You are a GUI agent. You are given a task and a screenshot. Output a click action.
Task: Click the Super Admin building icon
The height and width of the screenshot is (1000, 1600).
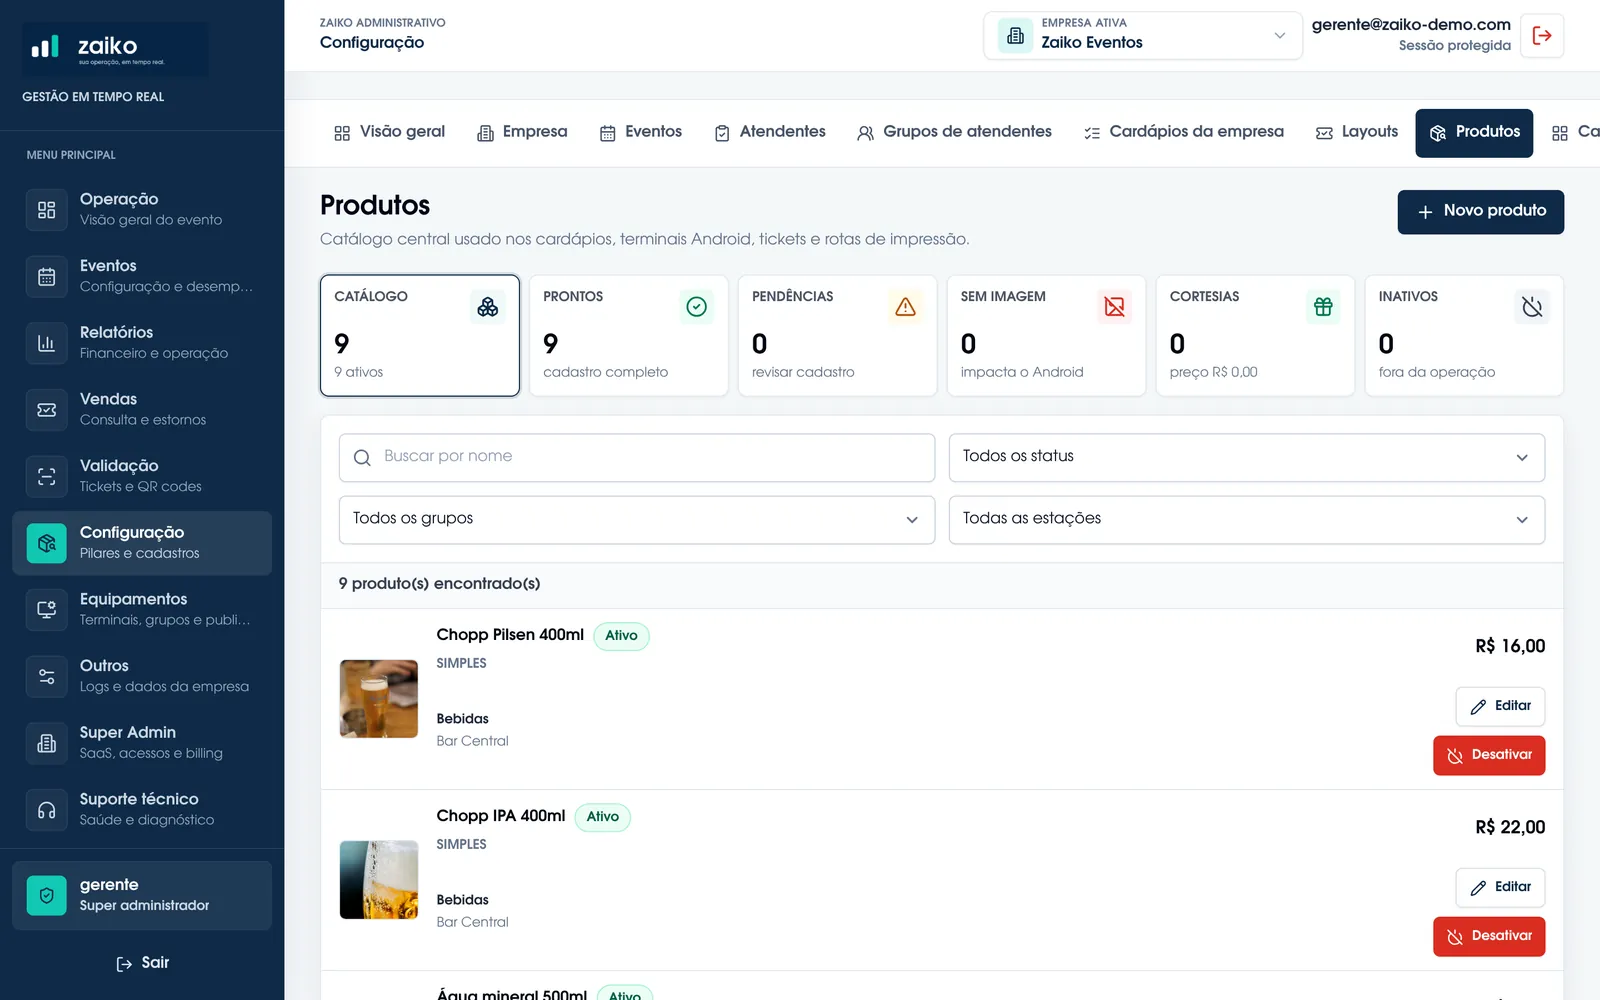[x=47, y=743]
